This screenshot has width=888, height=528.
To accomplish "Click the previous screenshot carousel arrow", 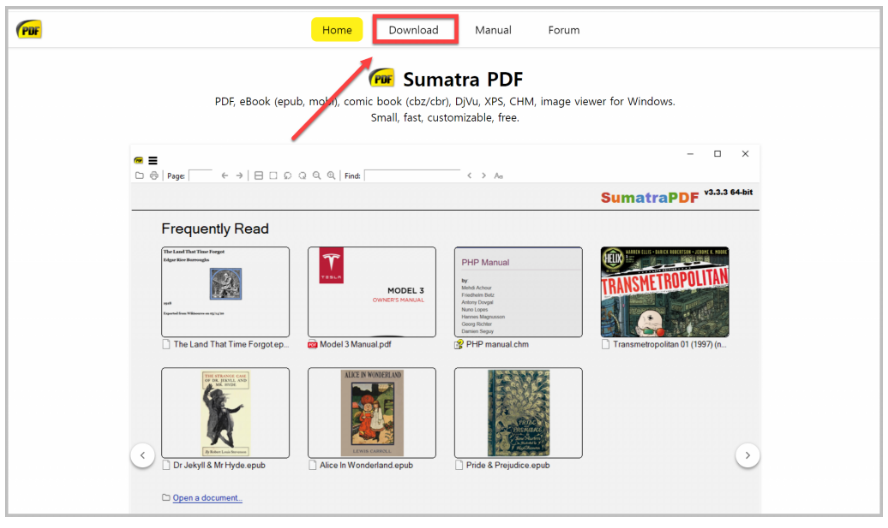I will [143, 455].
